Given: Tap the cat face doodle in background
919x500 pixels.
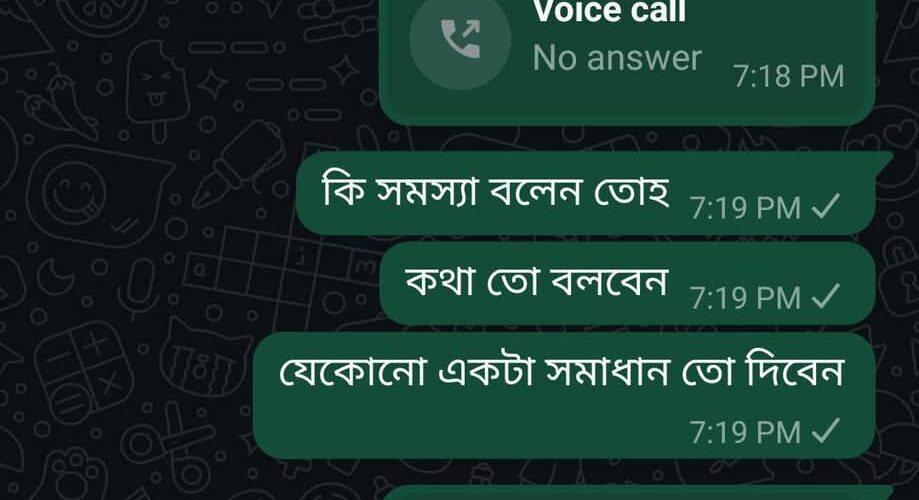Looking at the screenshot, I should [x=202, y=358].
